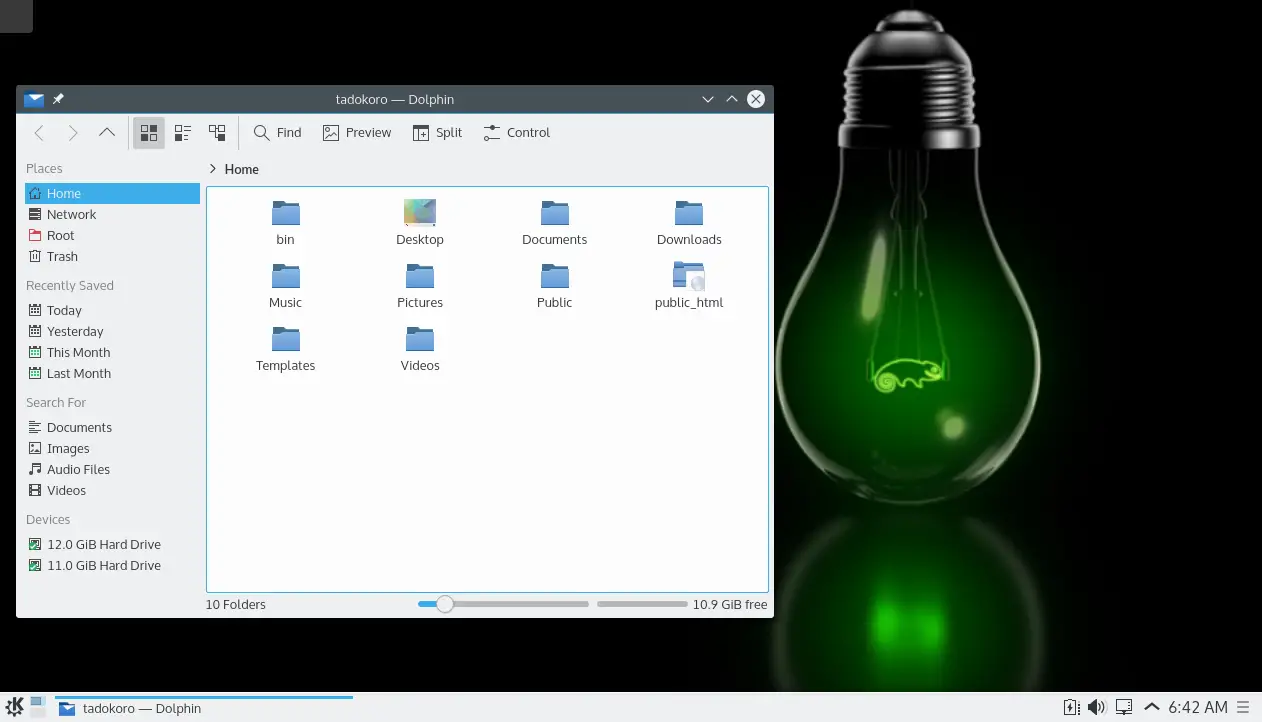Image resolution: width=1262 pixels, height=722 pixels.
Task: Open desktop toolbox at screen corner
Action: click(16, 16)
